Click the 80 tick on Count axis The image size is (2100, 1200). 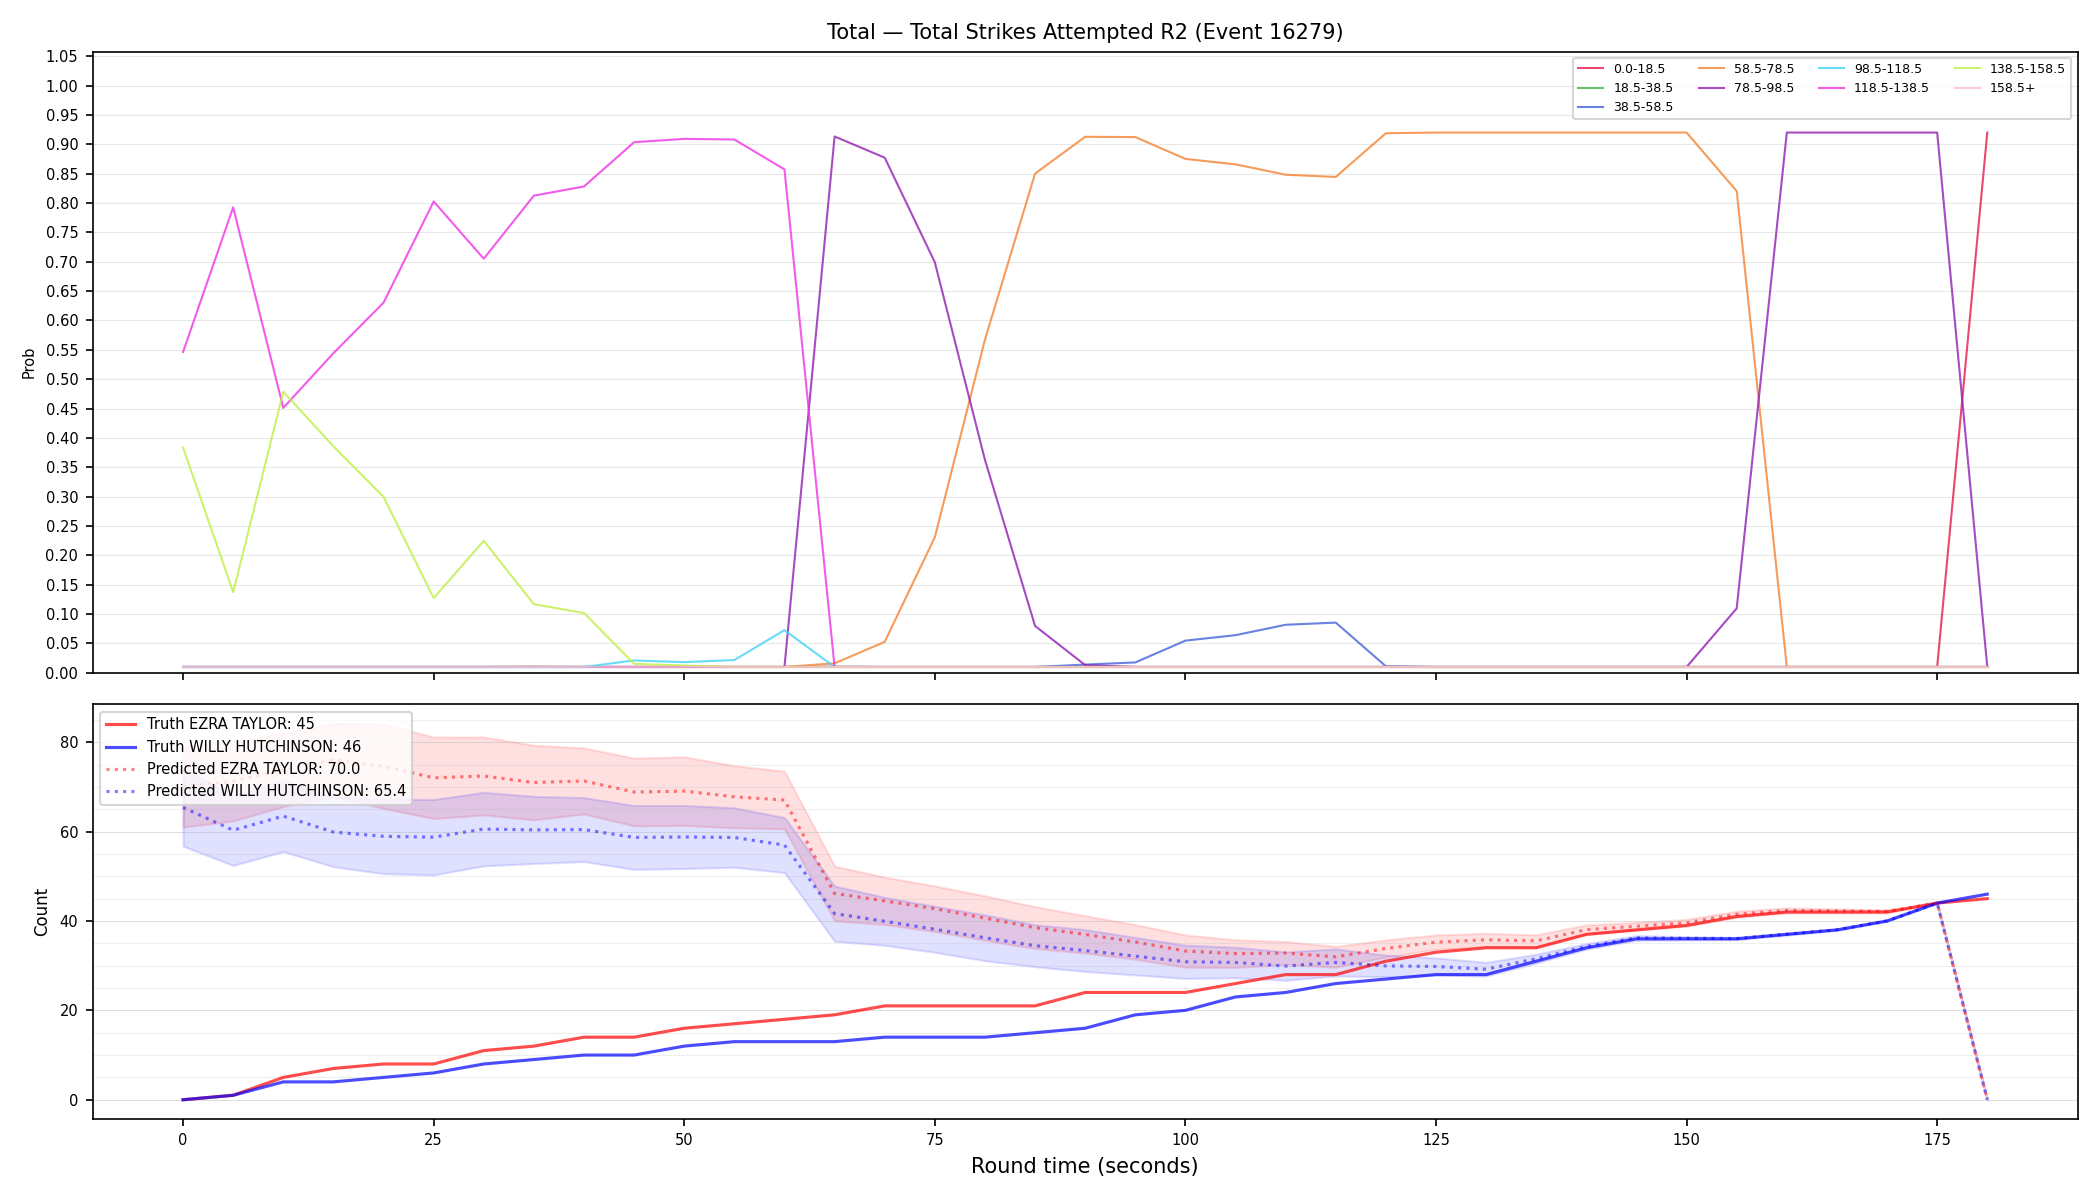tap(69, 742)
